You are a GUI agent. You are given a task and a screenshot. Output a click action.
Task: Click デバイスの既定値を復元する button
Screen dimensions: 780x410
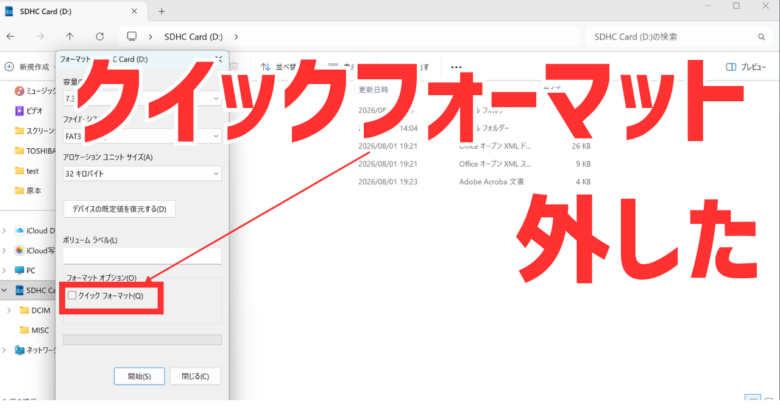pyautogui.click(x=119, y=209)
